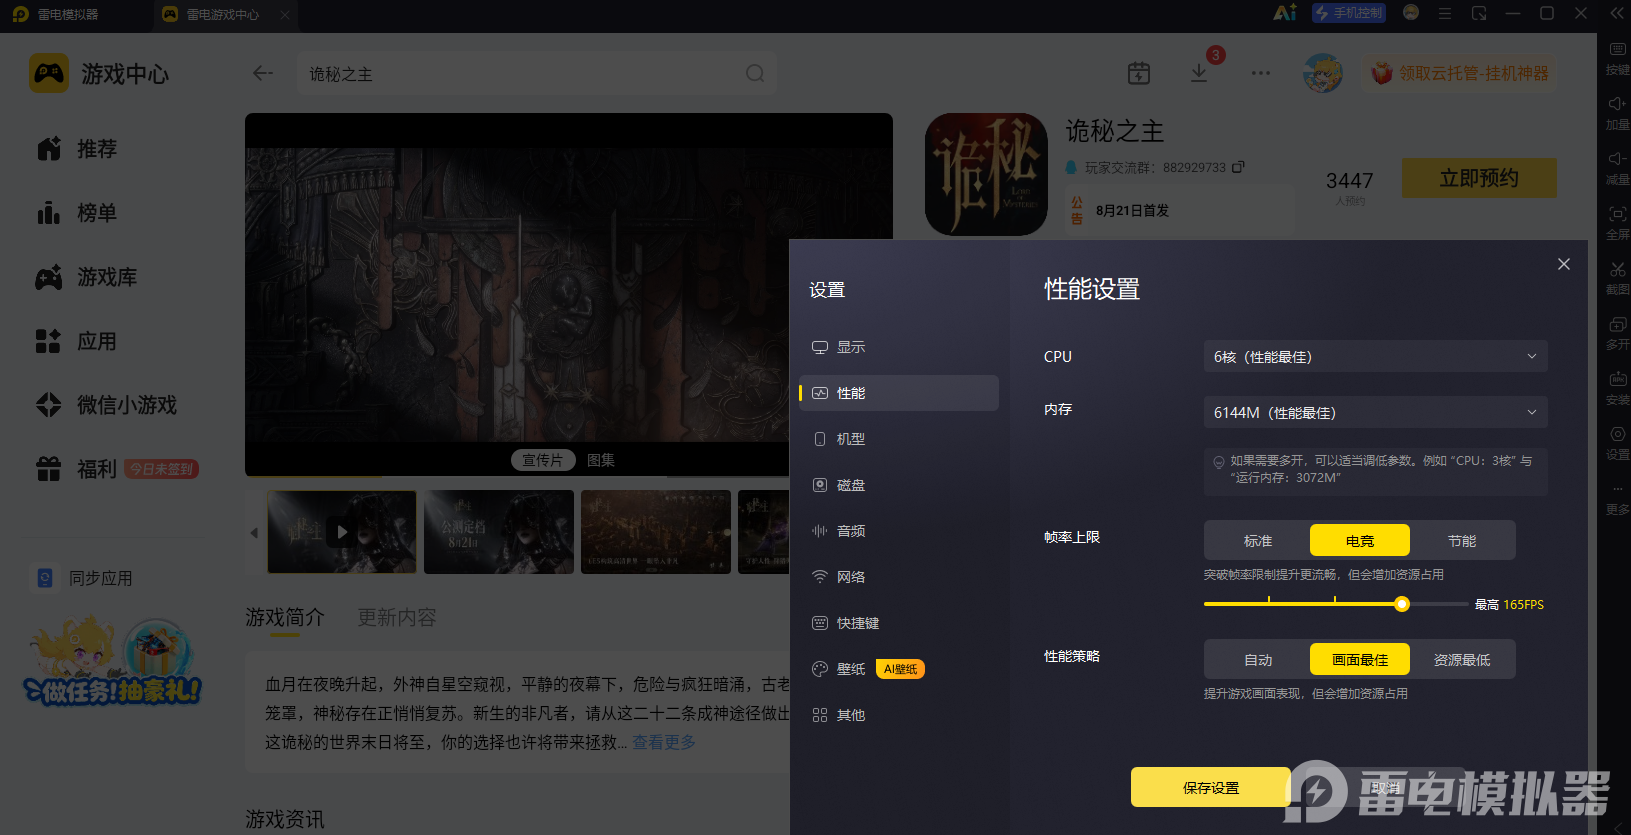Collapse the right sidebar with double-arrow icon

click(1617, 14)
